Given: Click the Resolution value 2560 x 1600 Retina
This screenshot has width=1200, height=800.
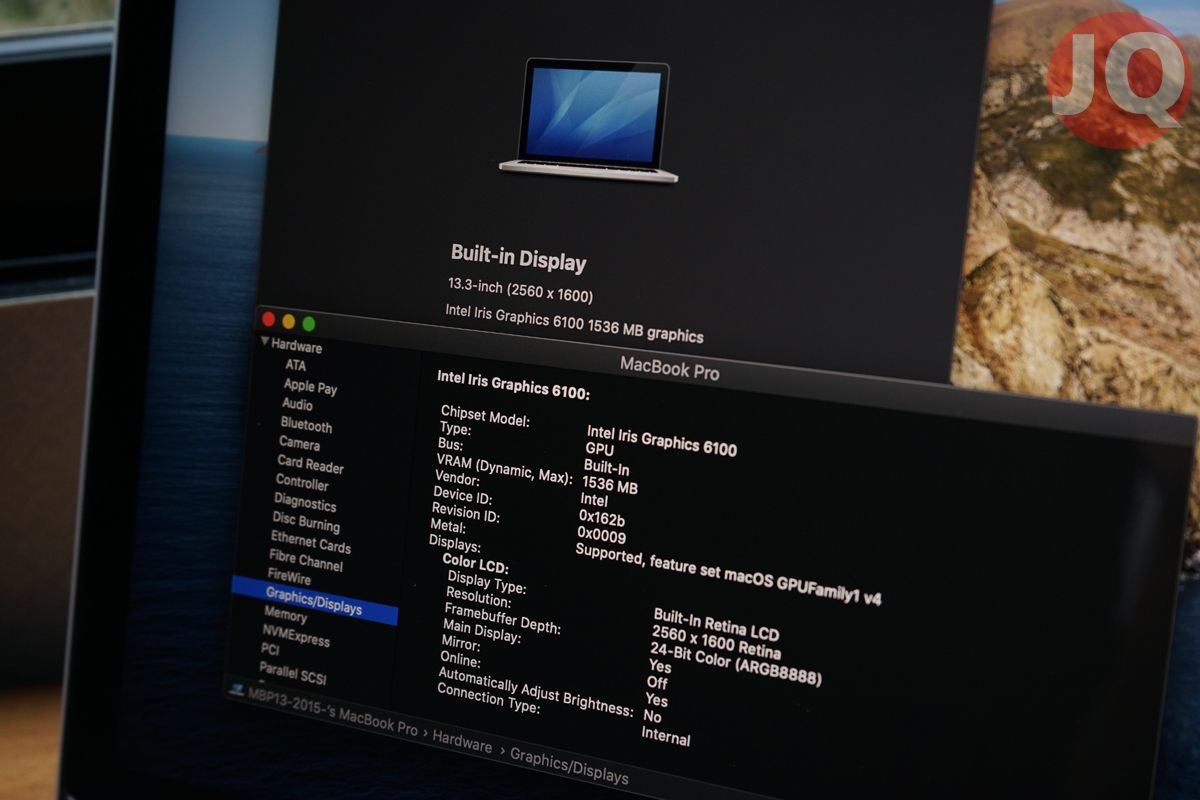Looking at the screenshot, I should (x=716, y=643).
